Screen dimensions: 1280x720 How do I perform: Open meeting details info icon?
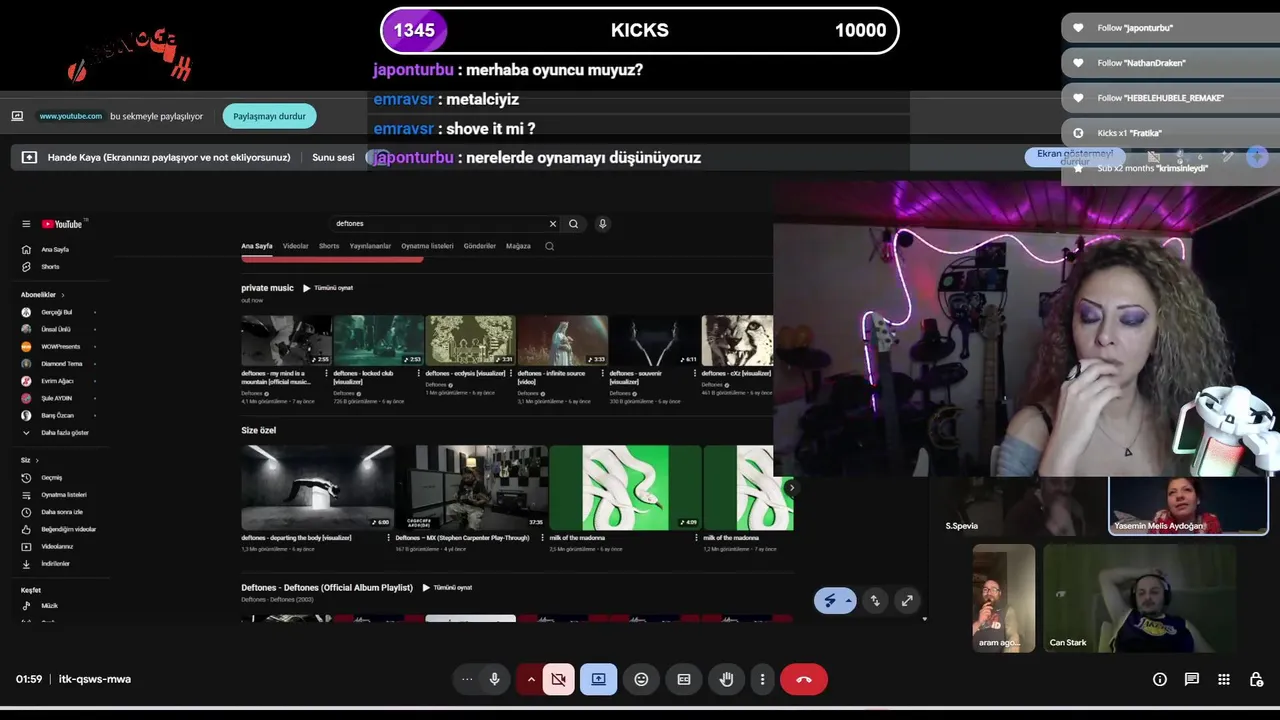click(x=1160, y=679)
